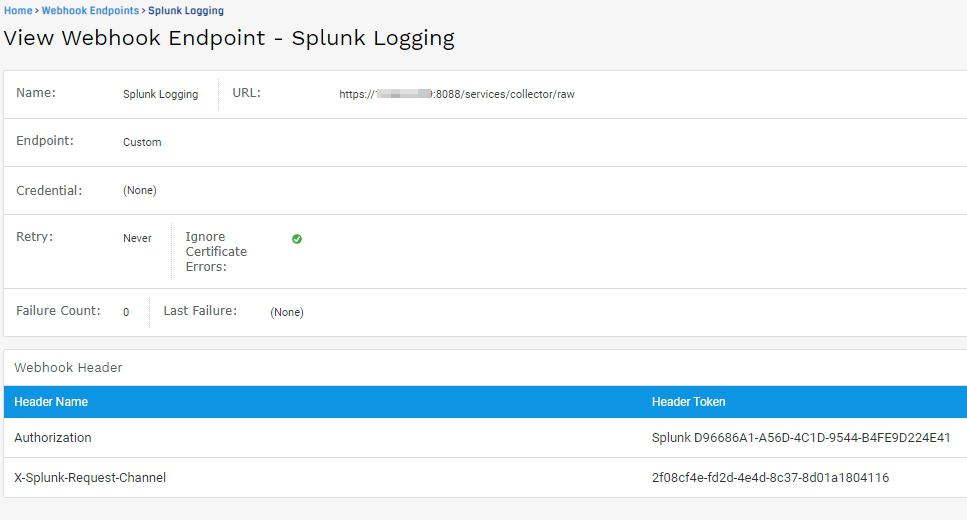Click the green Ignore Certificate Errors checkmark

click(x=297, y=239)
